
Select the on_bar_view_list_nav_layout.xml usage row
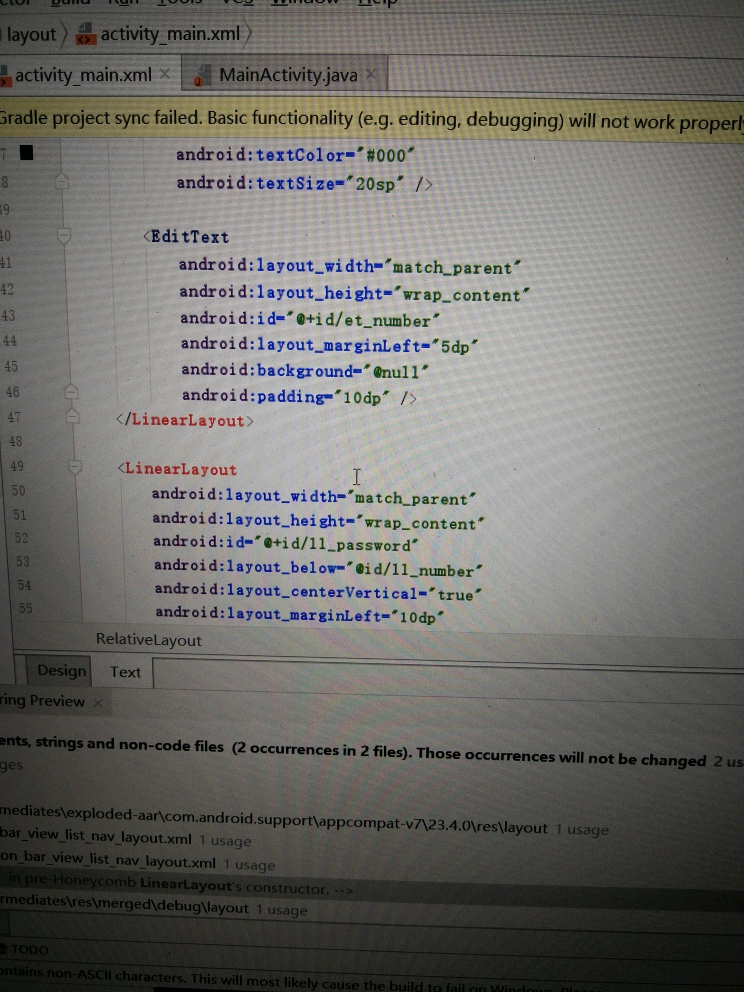coord(138,862)
